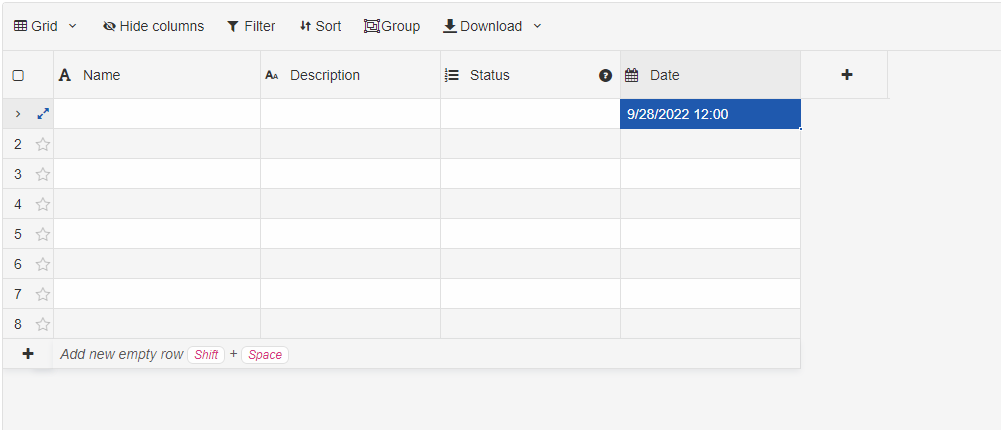This screenshot has width=1001, height=430.
Task: Select the Description column header
Action: tap(350, 75)
